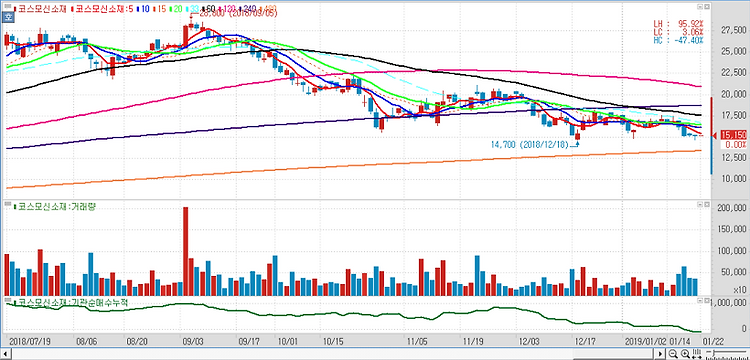This screenshot has height=360, width=750.
Task: Click the 2018/07/19 date axis label
Action: (x=30, y=341)
